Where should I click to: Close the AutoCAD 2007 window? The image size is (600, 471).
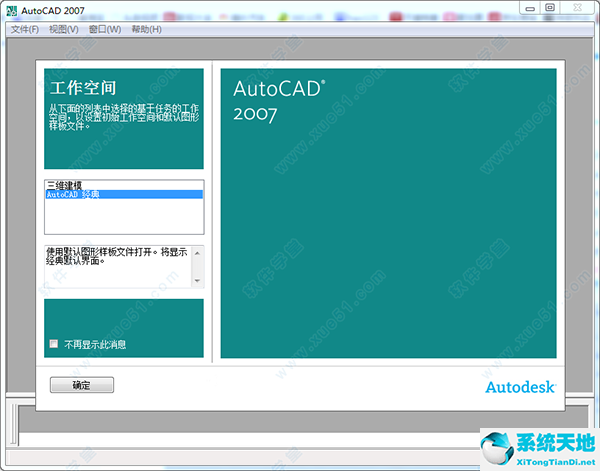pyautogui.click(x=577, y=8)
